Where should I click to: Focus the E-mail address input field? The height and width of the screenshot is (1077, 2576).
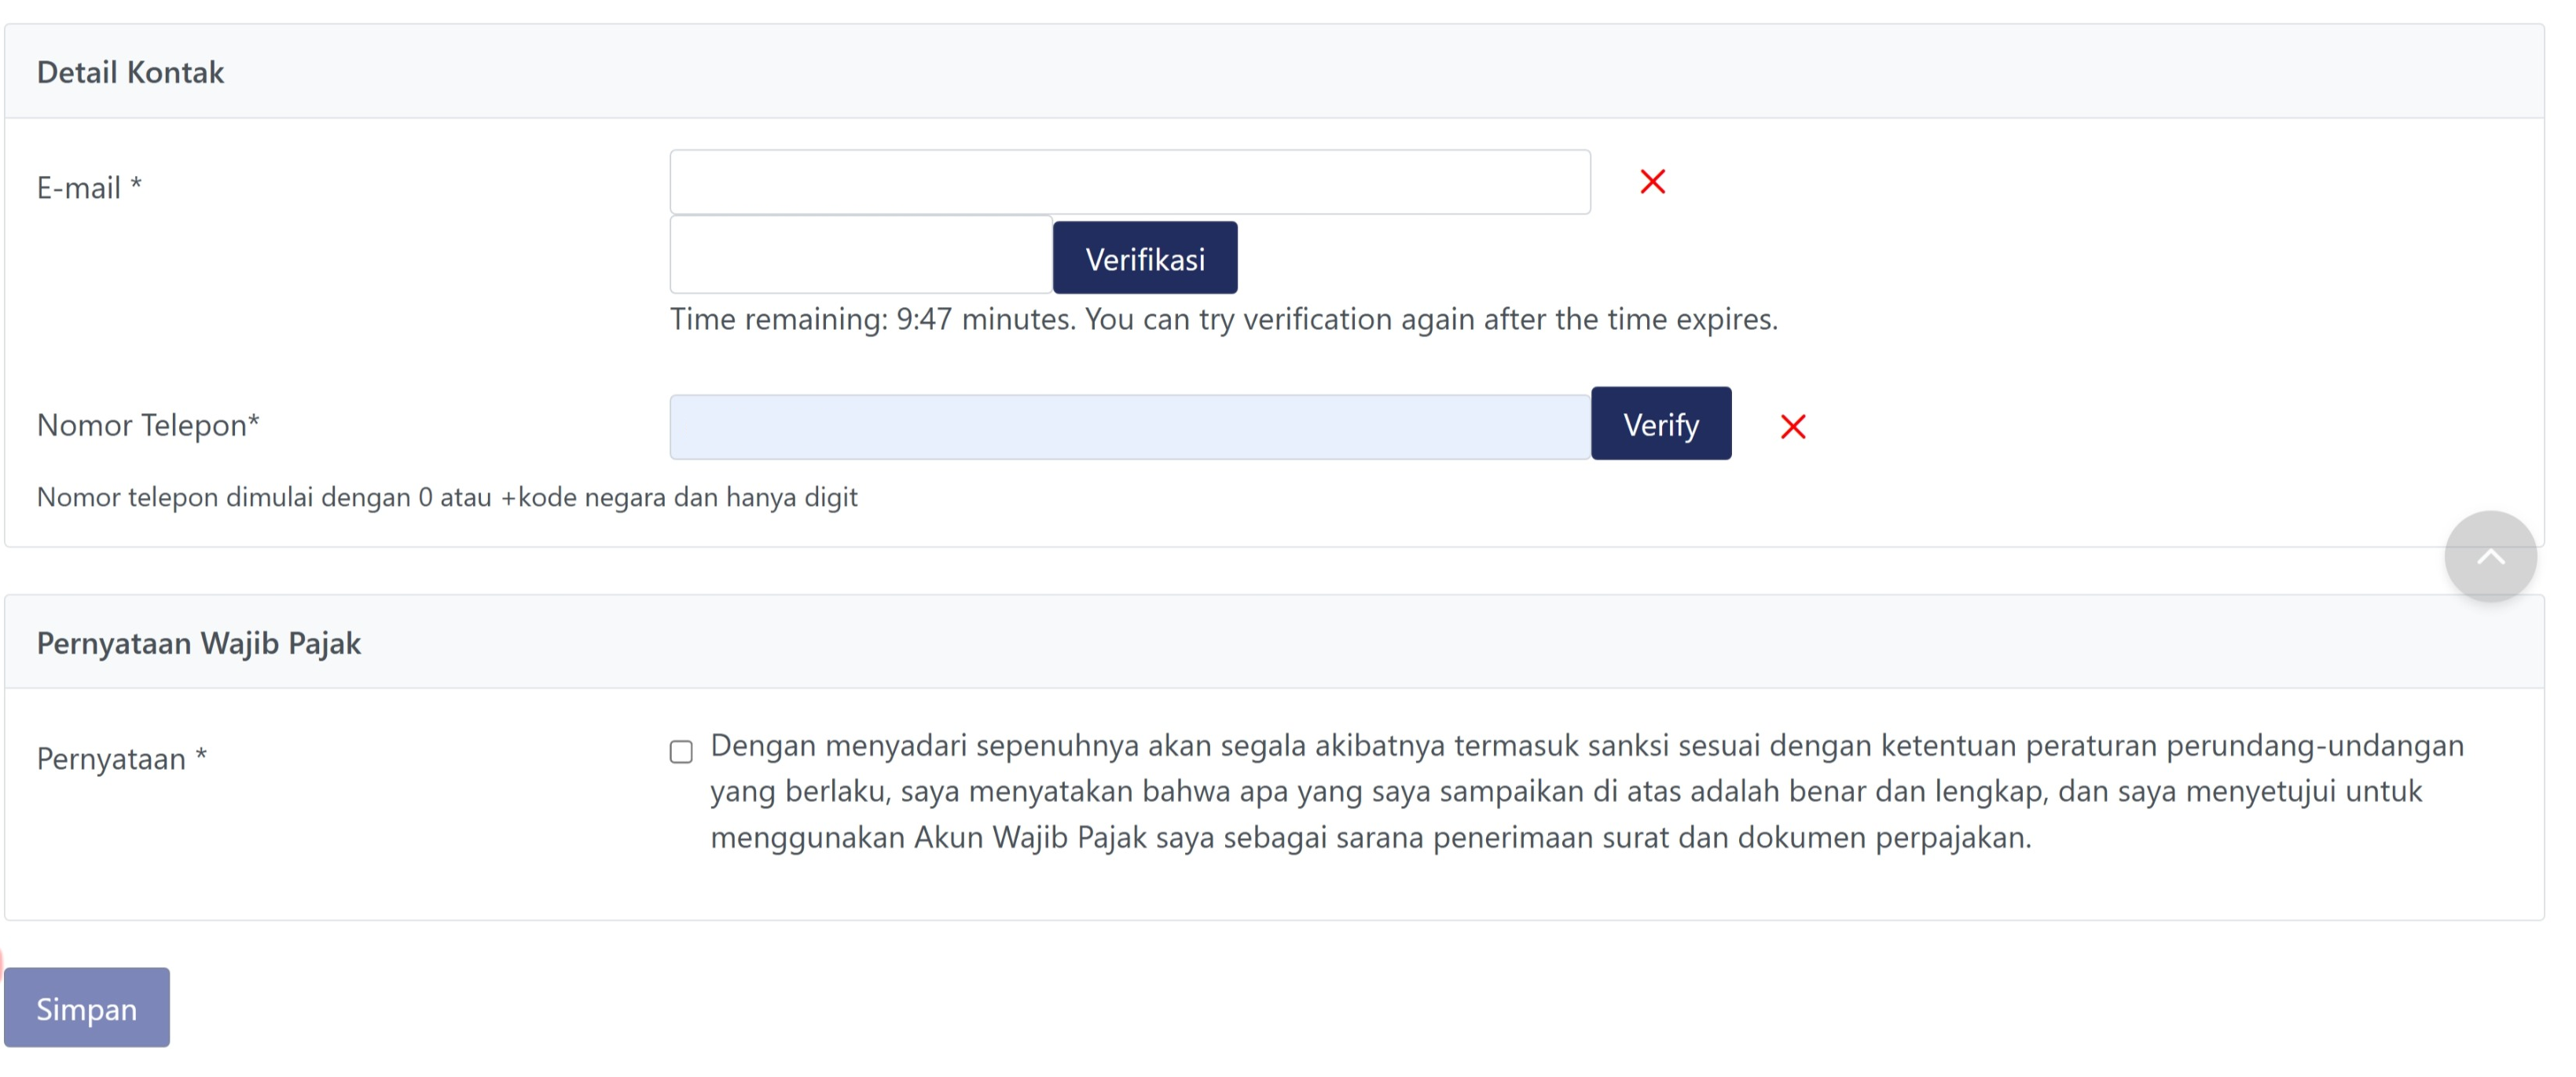pyautogui.click(x=1129, y=183)
